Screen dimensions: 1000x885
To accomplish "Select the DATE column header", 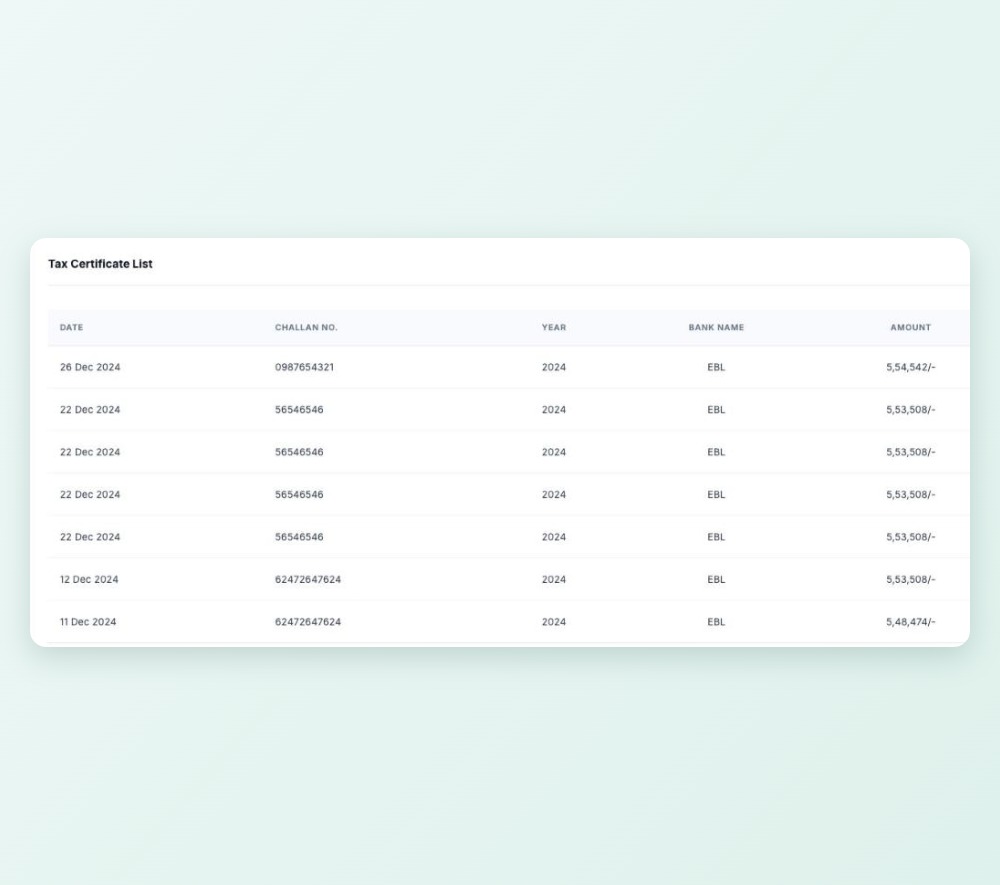I will (x=71, y=328).
